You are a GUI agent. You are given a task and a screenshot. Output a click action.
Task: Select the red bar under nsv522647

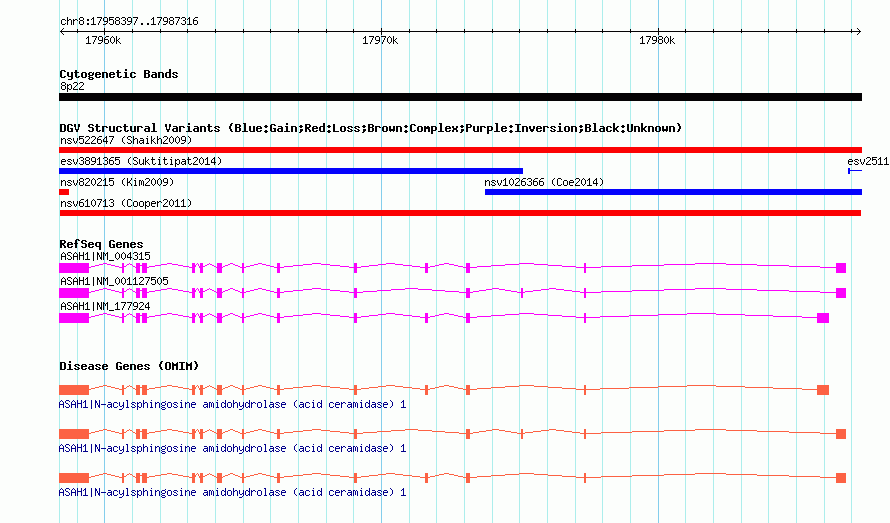coord(460,150)
